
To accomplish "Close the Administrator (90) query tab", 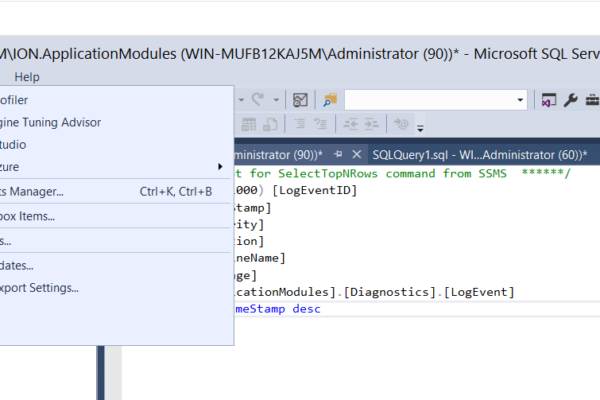I will click(357, 154).
